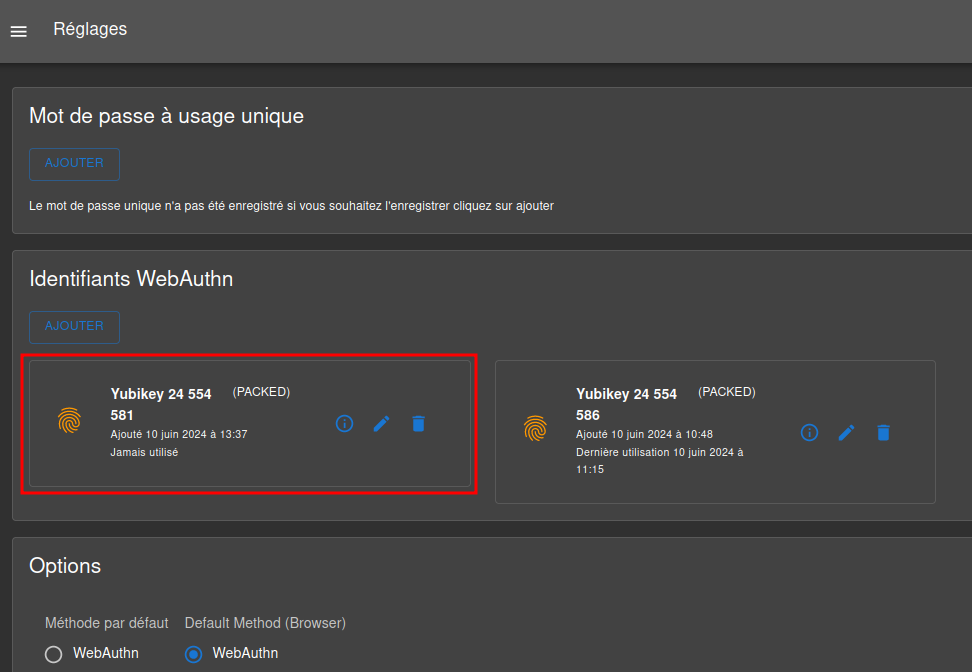Delete the Yubikey 24 554 581 credential
The image size is (972, 672).
418,424
